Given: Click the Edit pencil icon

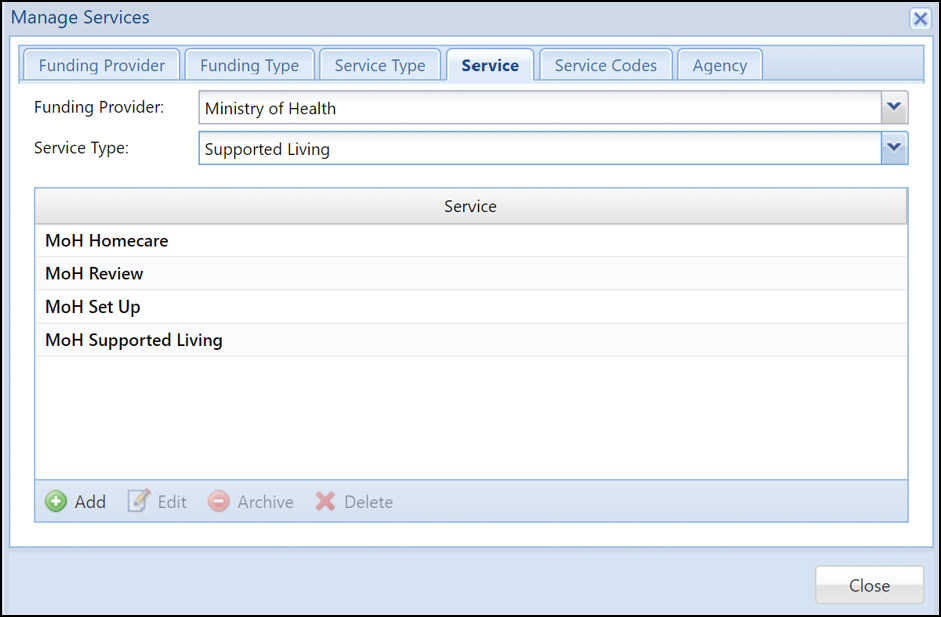Looking at the screenshot, I should pos(139,501).
